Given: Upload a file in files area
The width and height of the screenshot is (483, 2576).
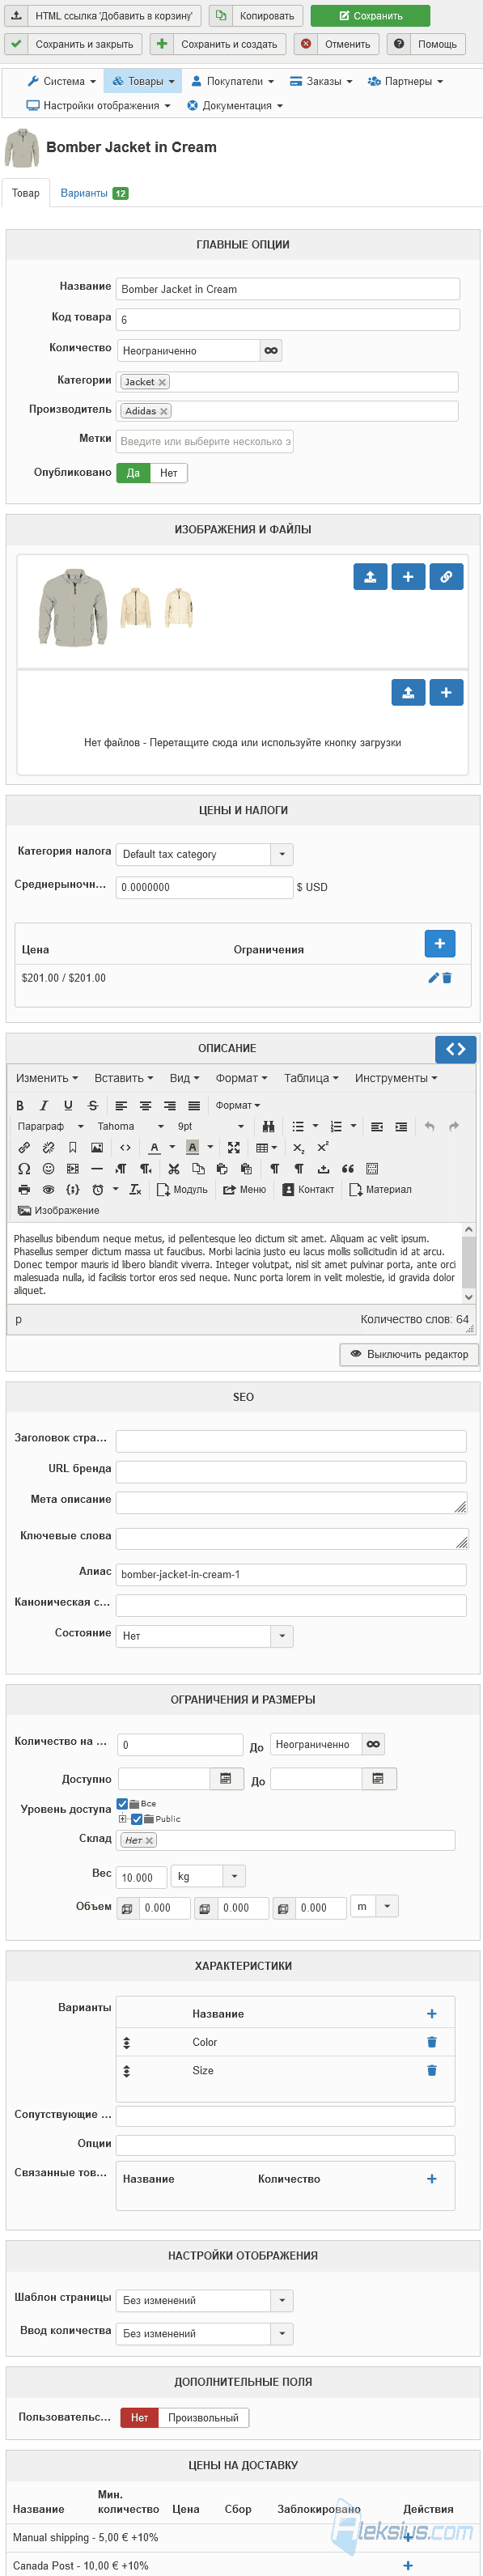Looking at the screenshot, I should coord(408,692).
